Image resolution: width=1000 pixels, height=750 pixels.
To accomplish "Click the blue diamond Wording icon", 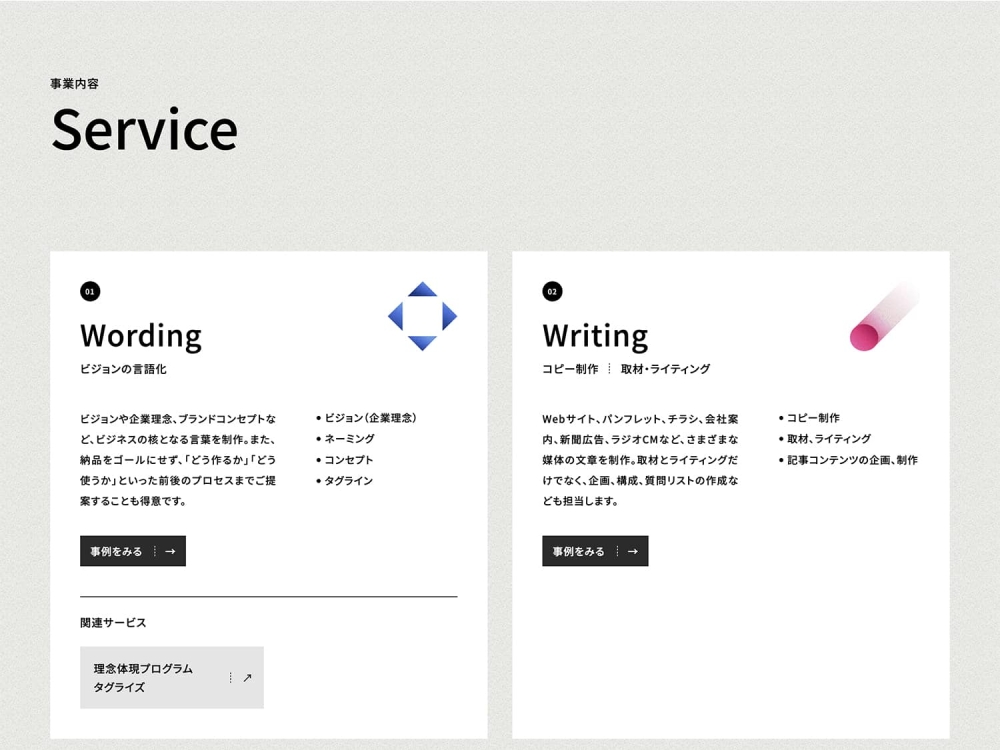I will [x=422, y=316].
